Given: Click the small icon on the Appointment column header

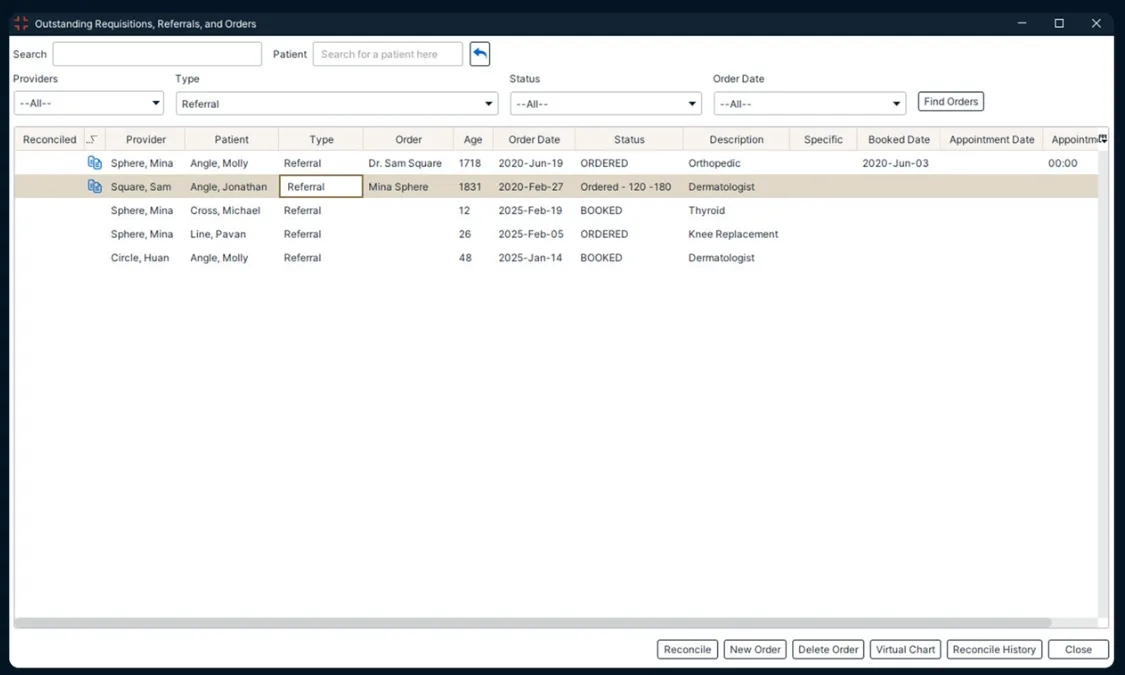Looking at the screenshot, I should (1103, 139).
